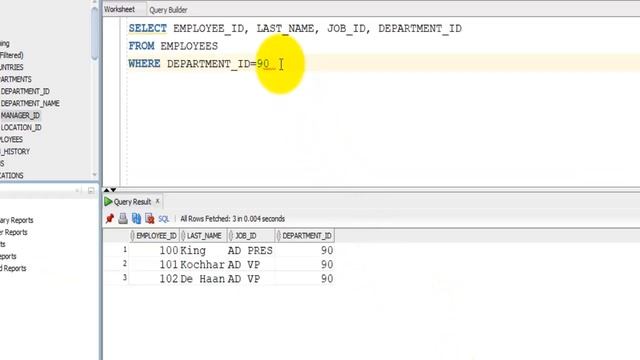Close the Query Result tab
Image resolution: width=640 pixels, height=360 pixels.
(158, 201)
